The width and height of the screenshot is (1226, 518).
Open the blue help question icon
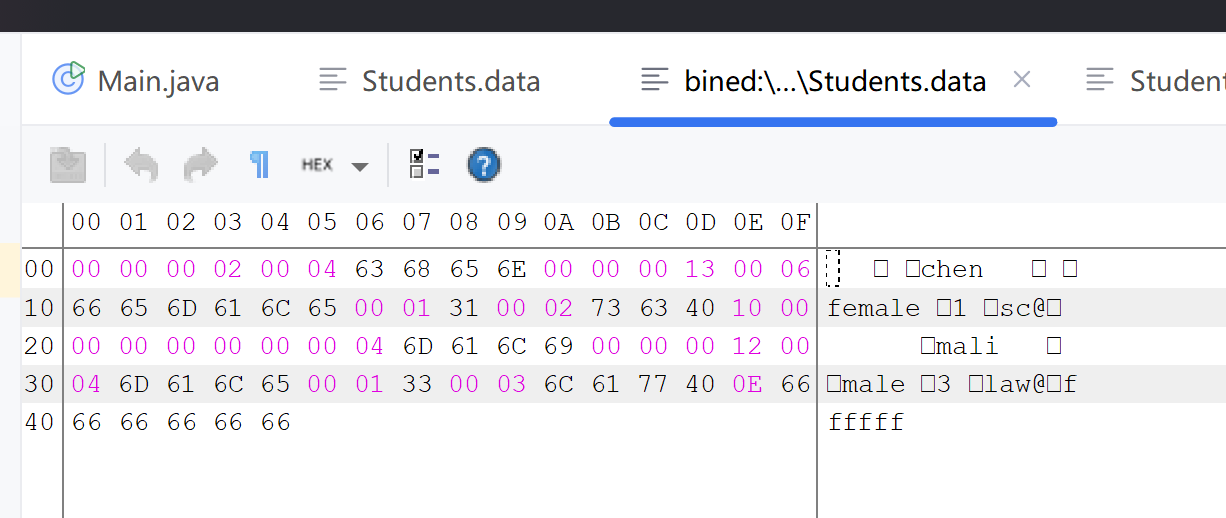[484, 165]
